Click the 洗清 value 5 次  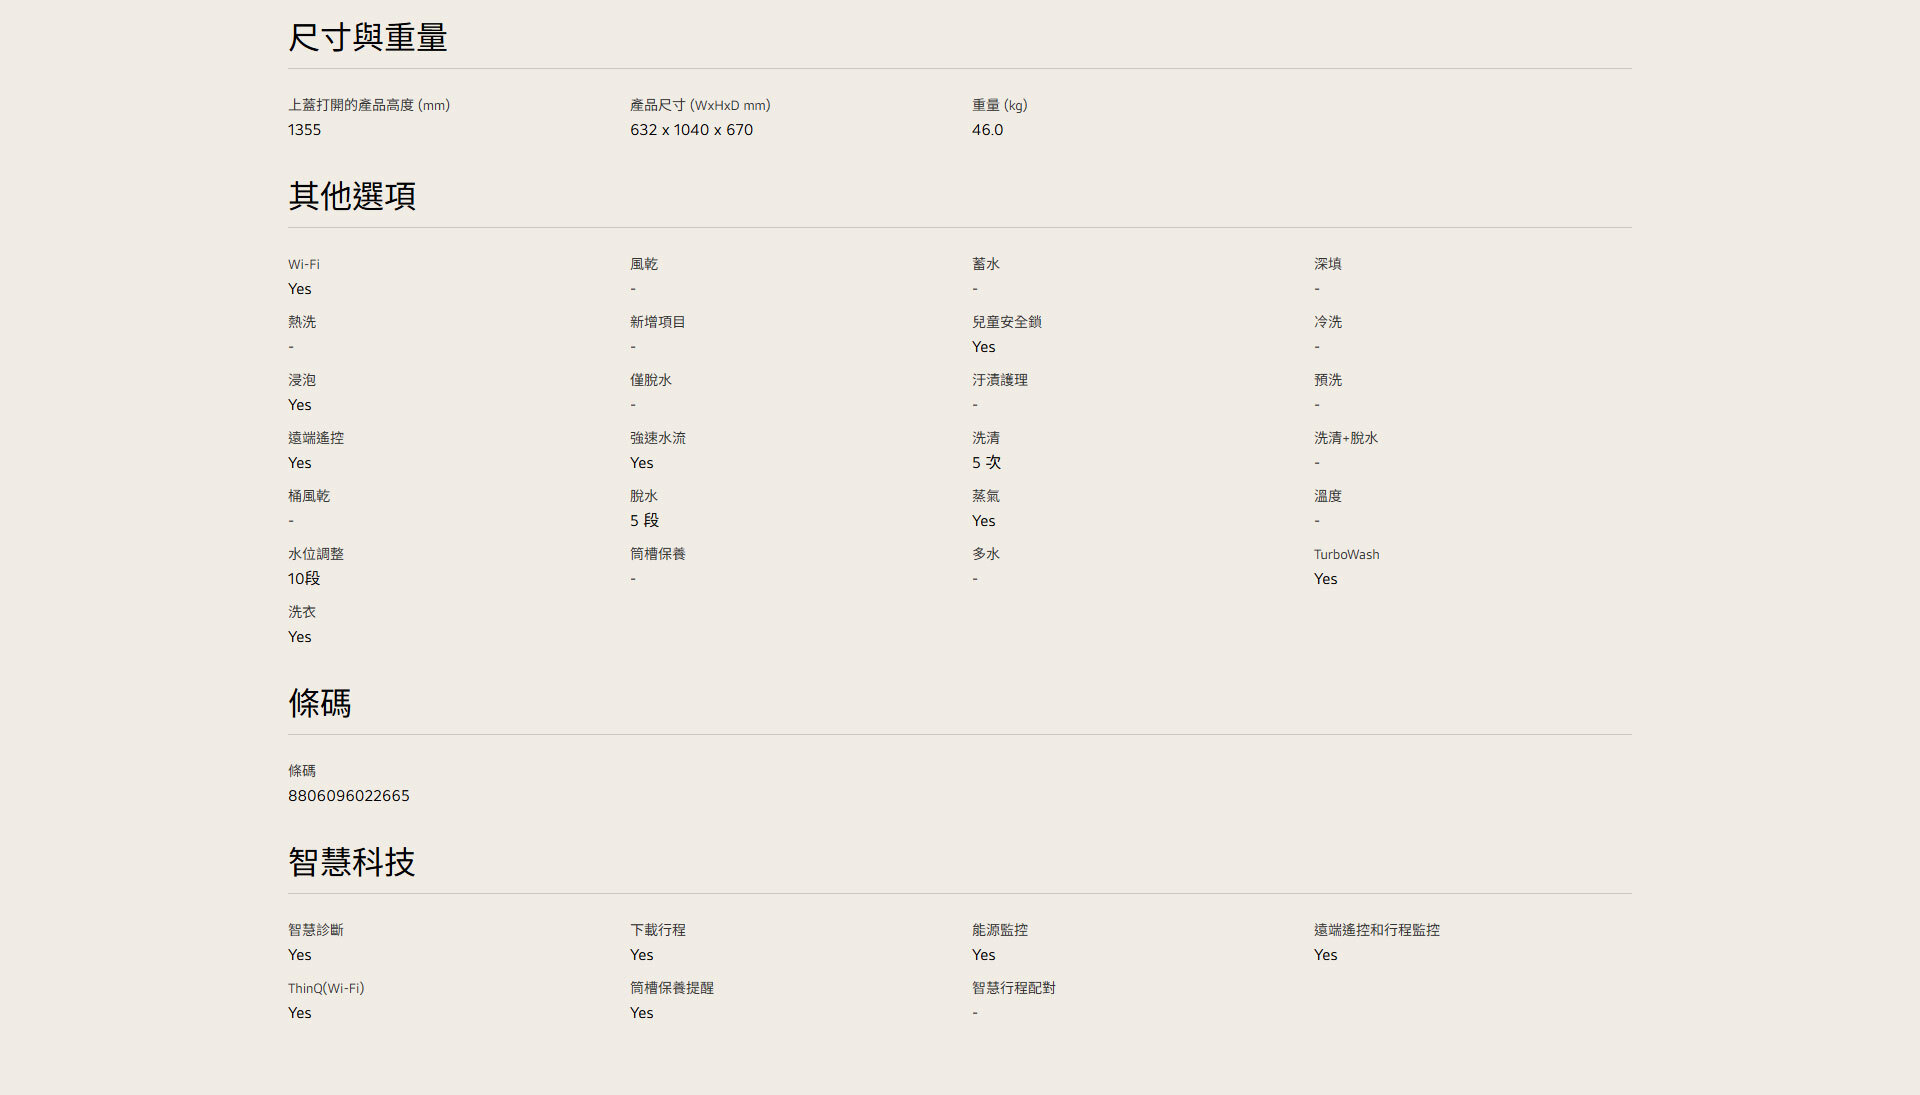[986, 463]
